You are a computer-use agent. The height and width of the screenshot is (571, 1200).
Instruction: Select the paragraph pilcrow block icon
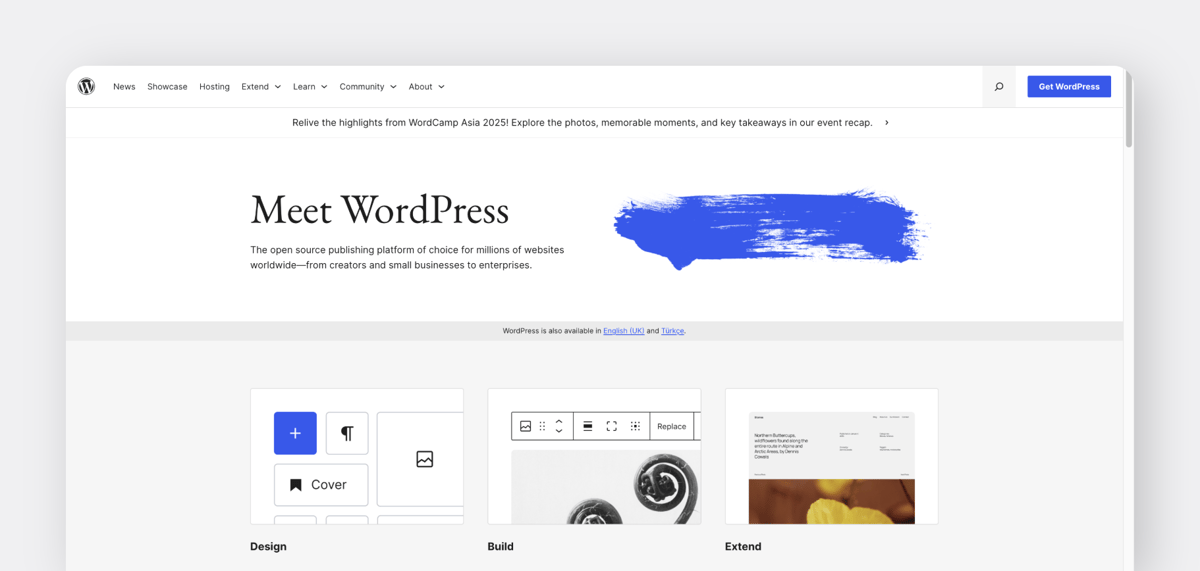coord(347,433)
